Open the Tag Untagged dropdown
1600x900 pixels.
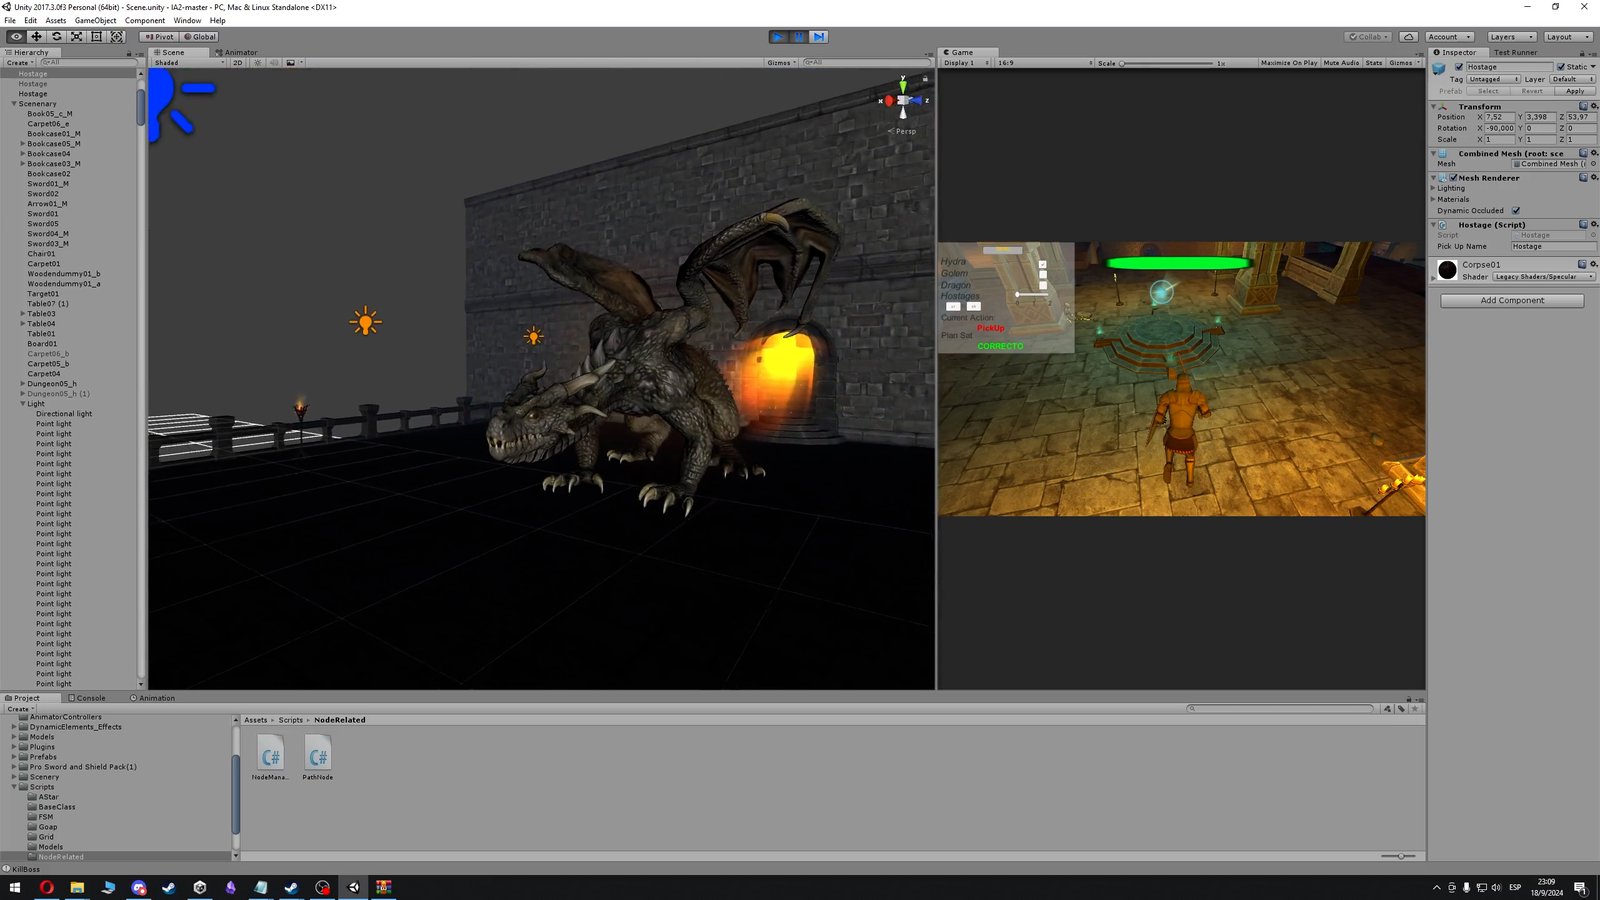point(1494,79)
